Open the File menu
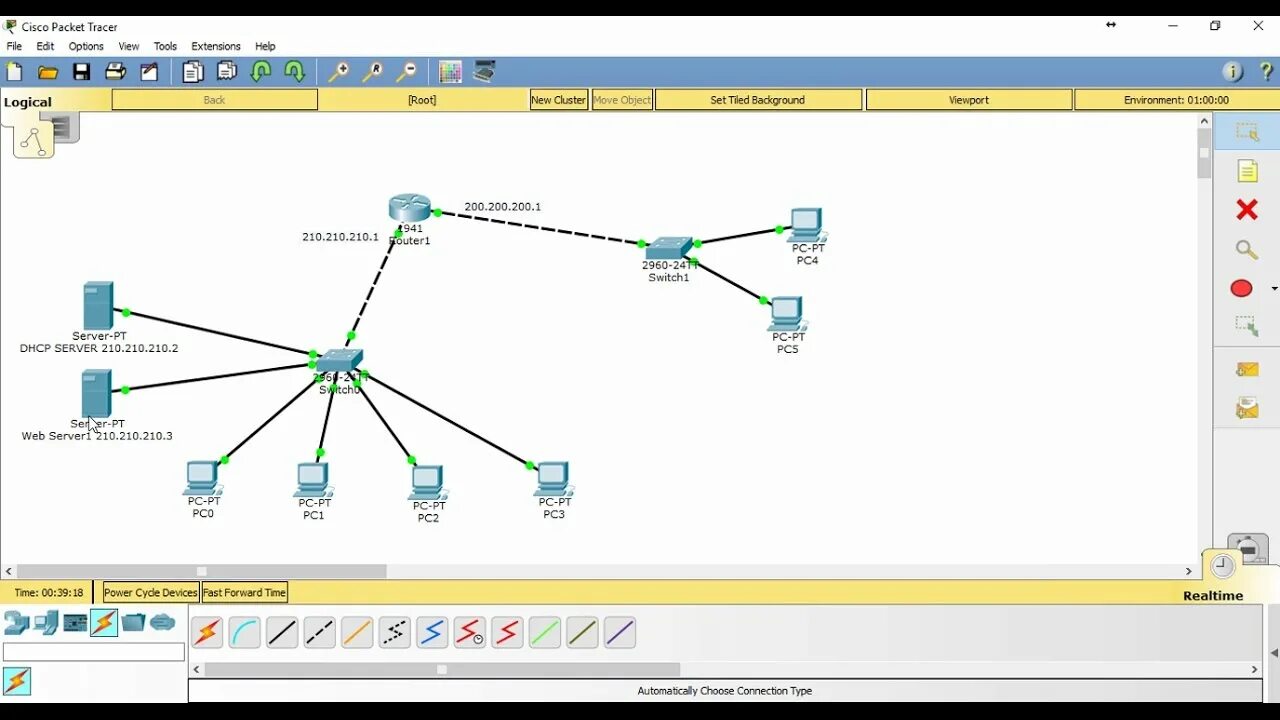This screenshot has width=1280, height=720. [14, 46]
